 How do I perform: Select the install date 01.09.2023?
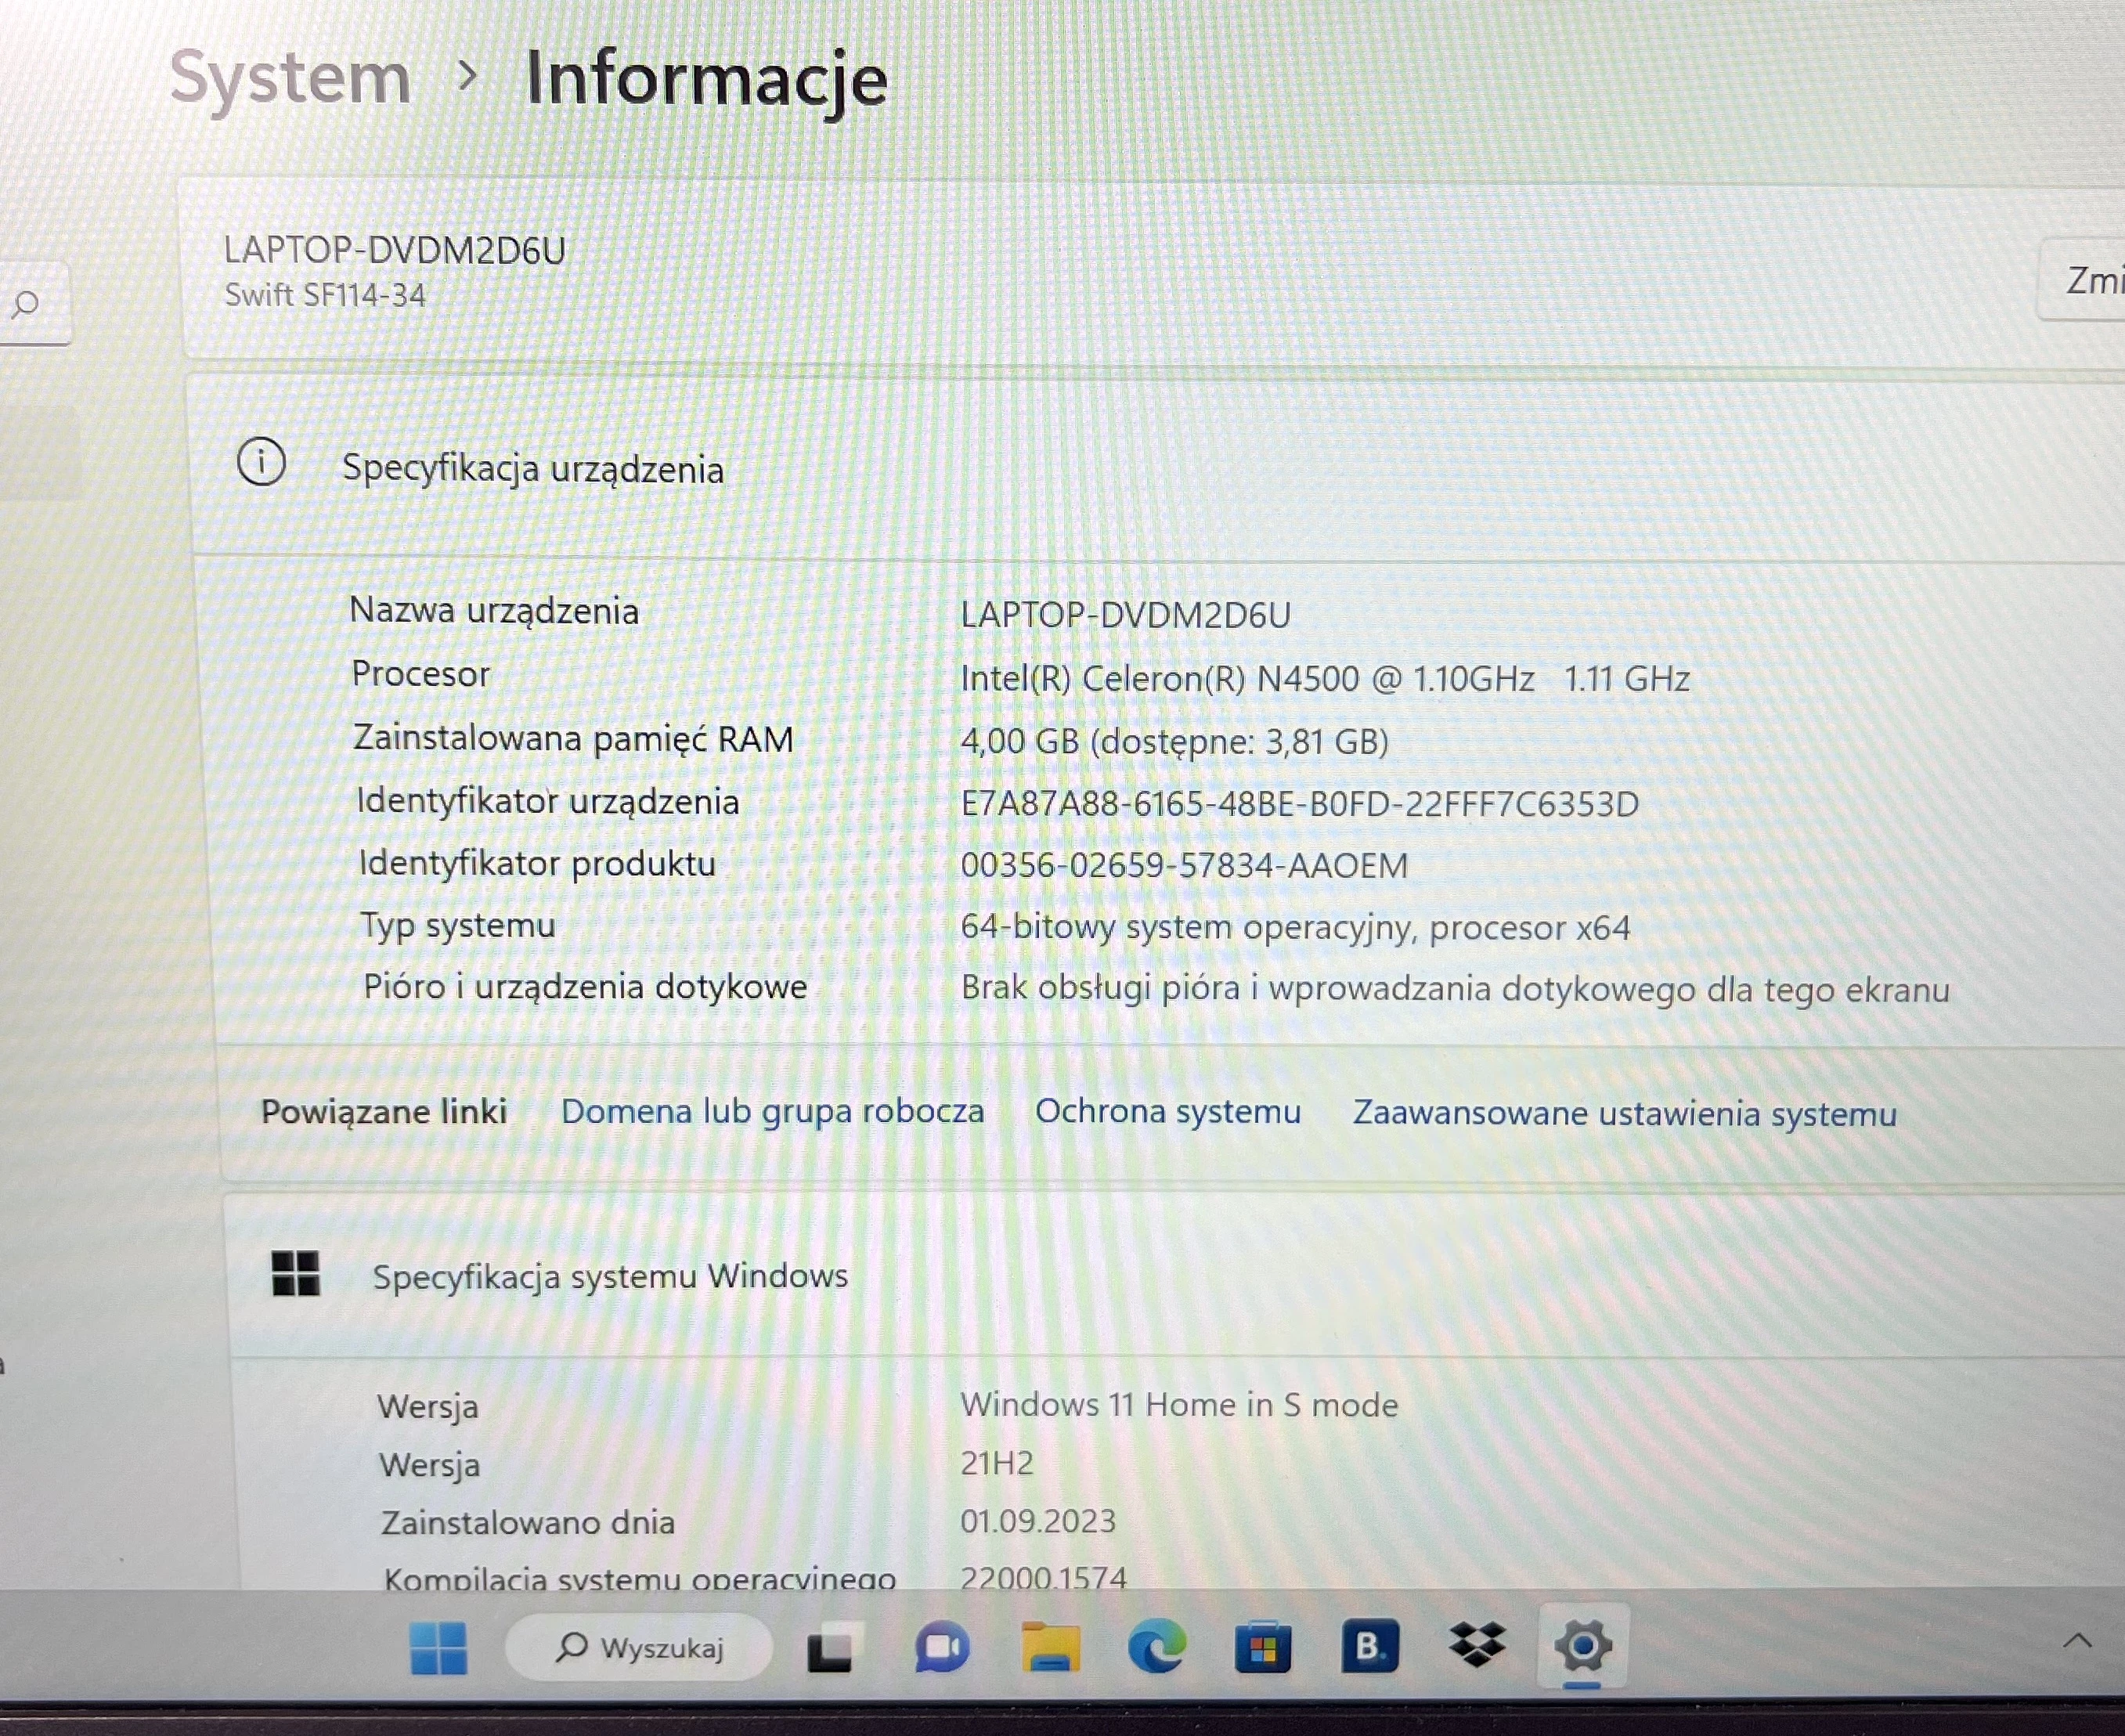pyautogui.click(x=1038, y=1521)
